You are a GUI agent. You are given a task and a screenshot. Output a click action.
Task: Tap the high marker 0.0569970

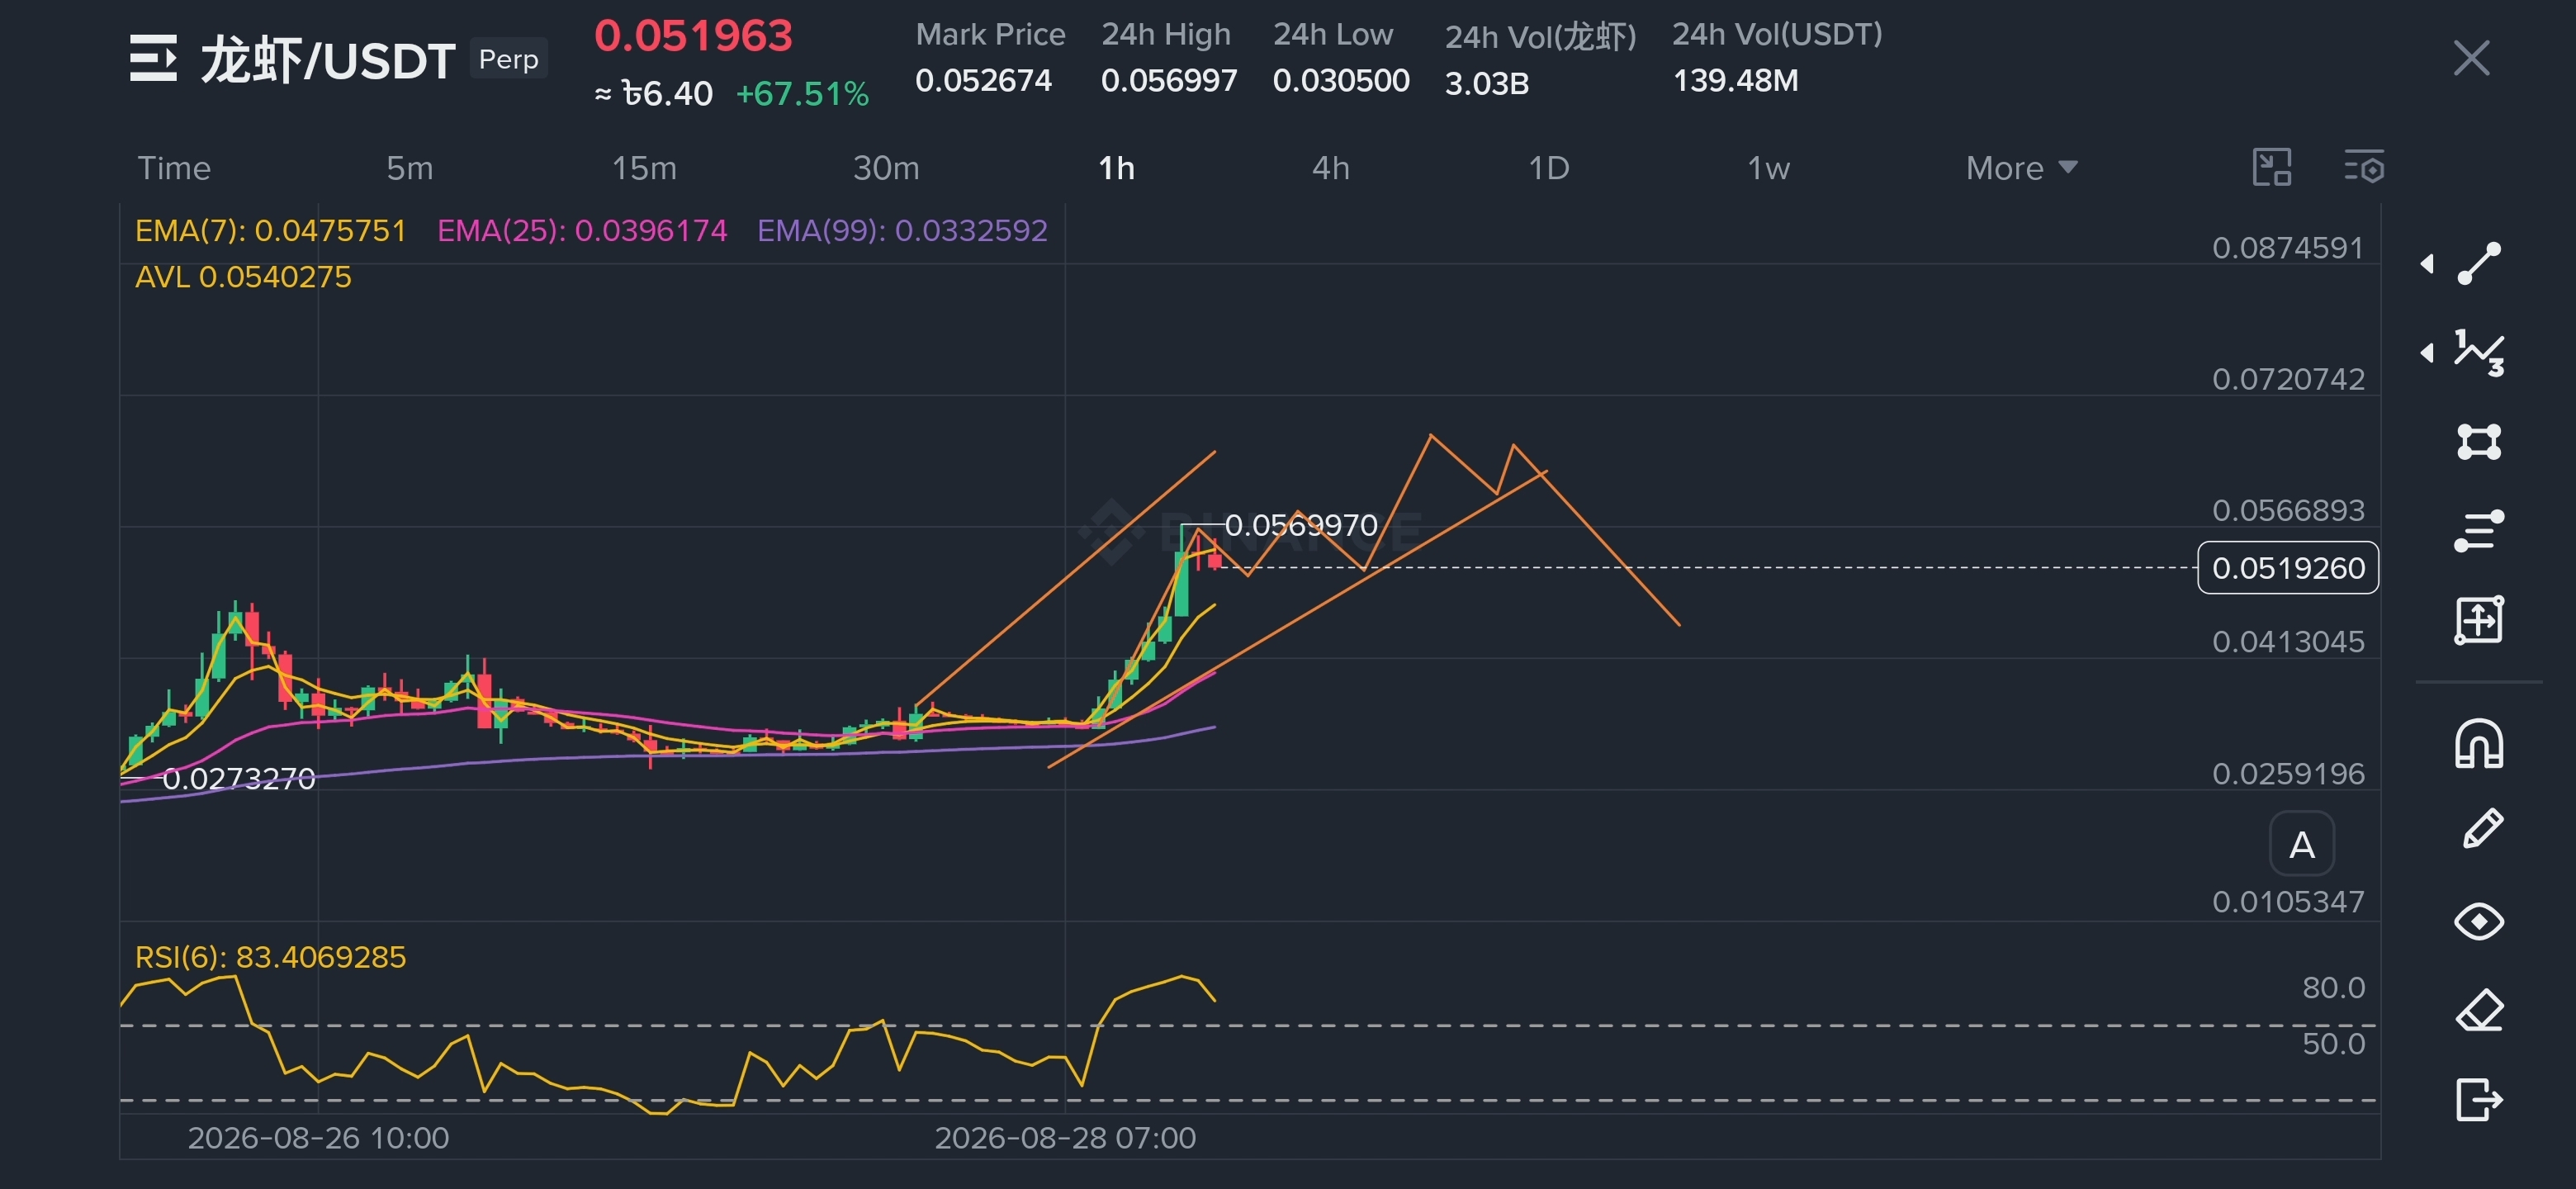click(x=1301, y=525)
